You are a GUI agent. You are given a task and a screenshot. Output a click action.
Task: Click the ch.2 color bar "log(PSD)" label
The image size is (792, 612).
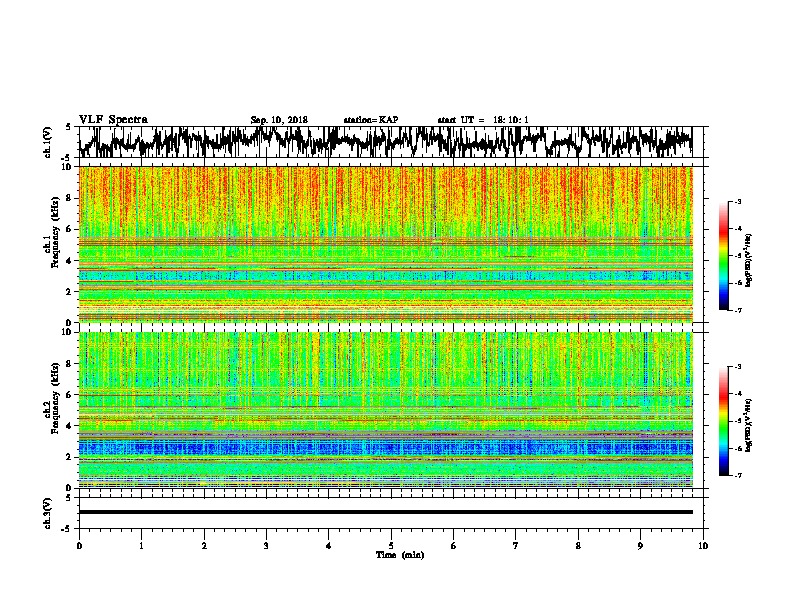coord(748,425)
